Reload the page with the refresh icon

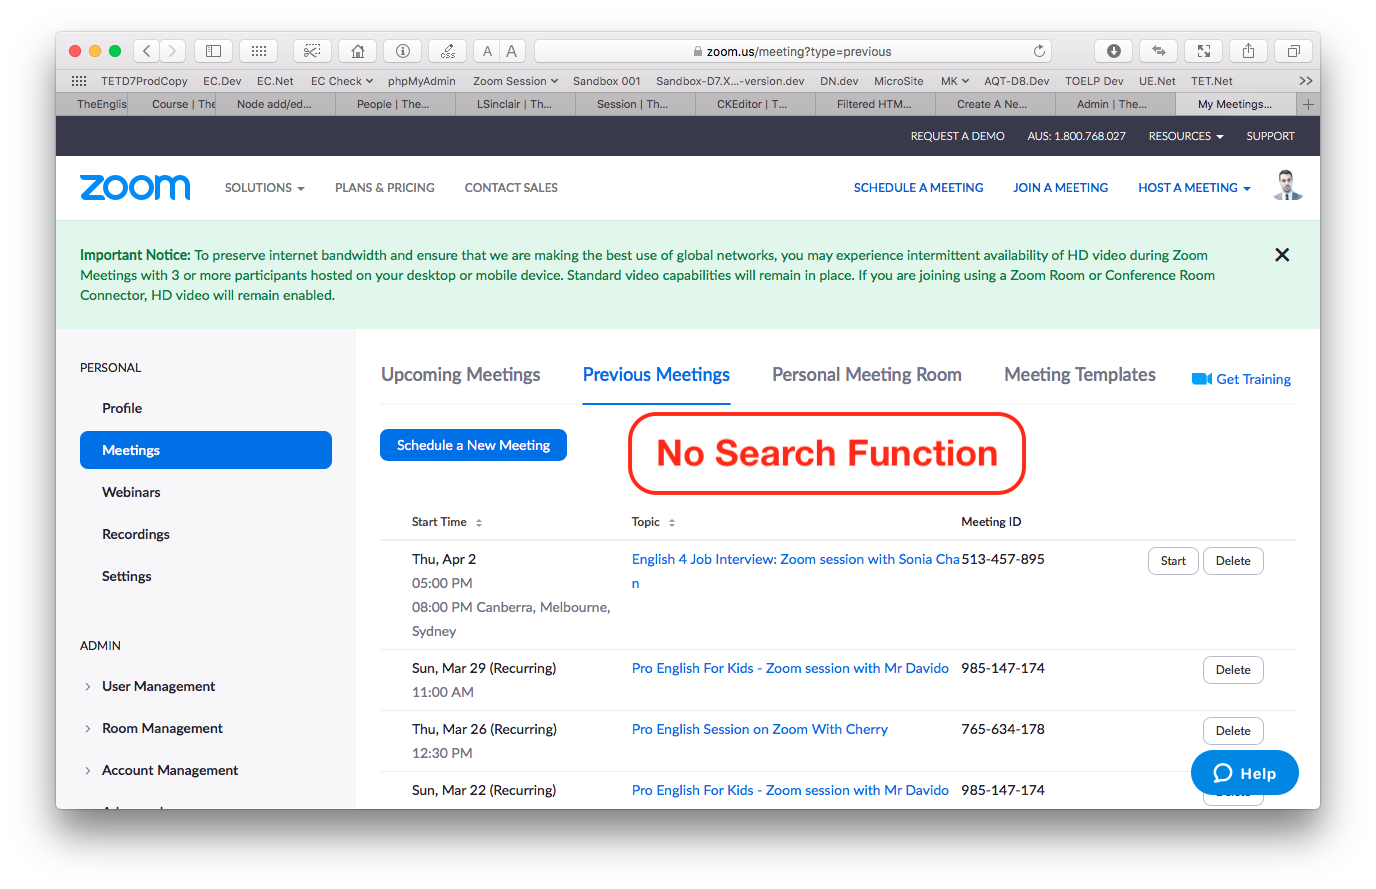pyautogui.click(x=1039, y=51)
